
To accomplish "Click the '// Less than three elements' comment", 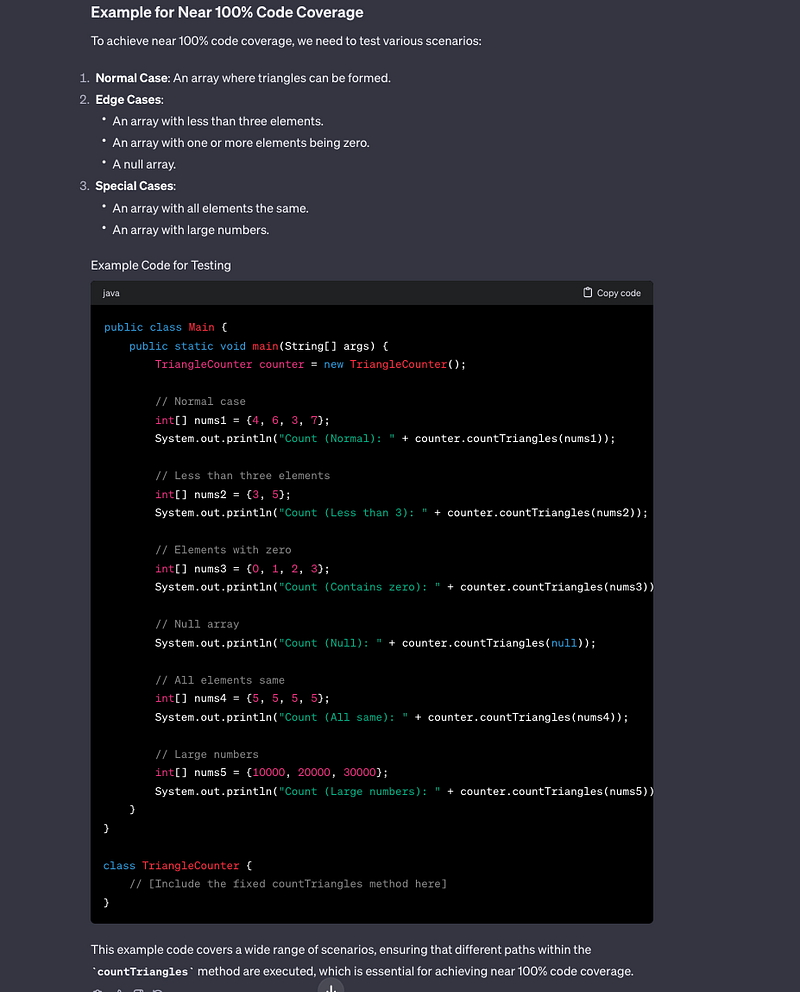I will (x=242, y=476).
